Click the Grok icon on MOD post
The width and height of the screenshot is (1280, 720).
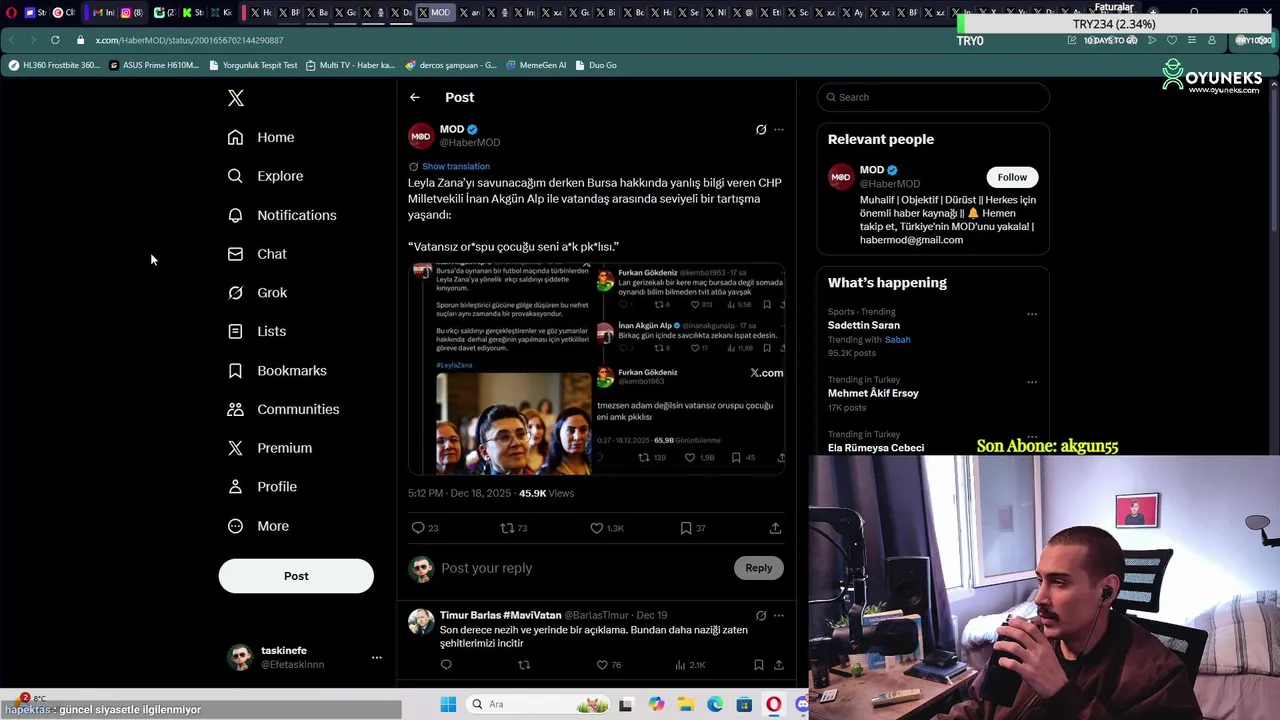pos(761,129)
